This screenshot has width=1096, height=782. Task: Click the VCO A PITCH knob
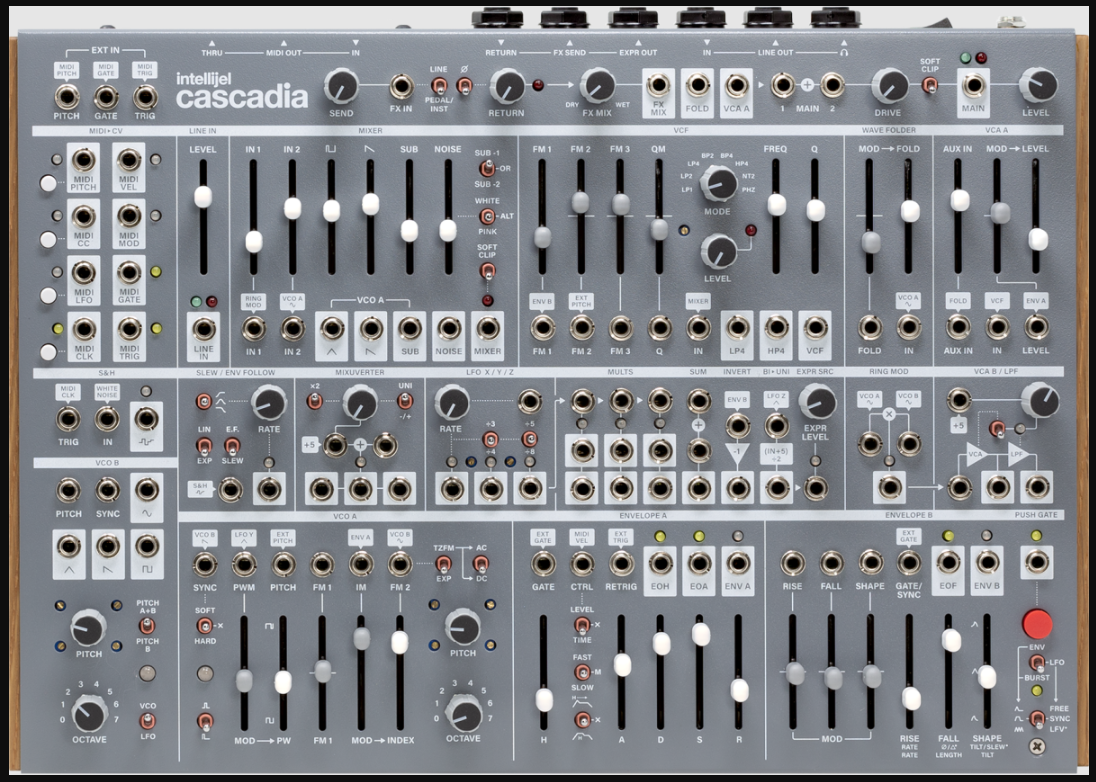[x=463, y=626]
